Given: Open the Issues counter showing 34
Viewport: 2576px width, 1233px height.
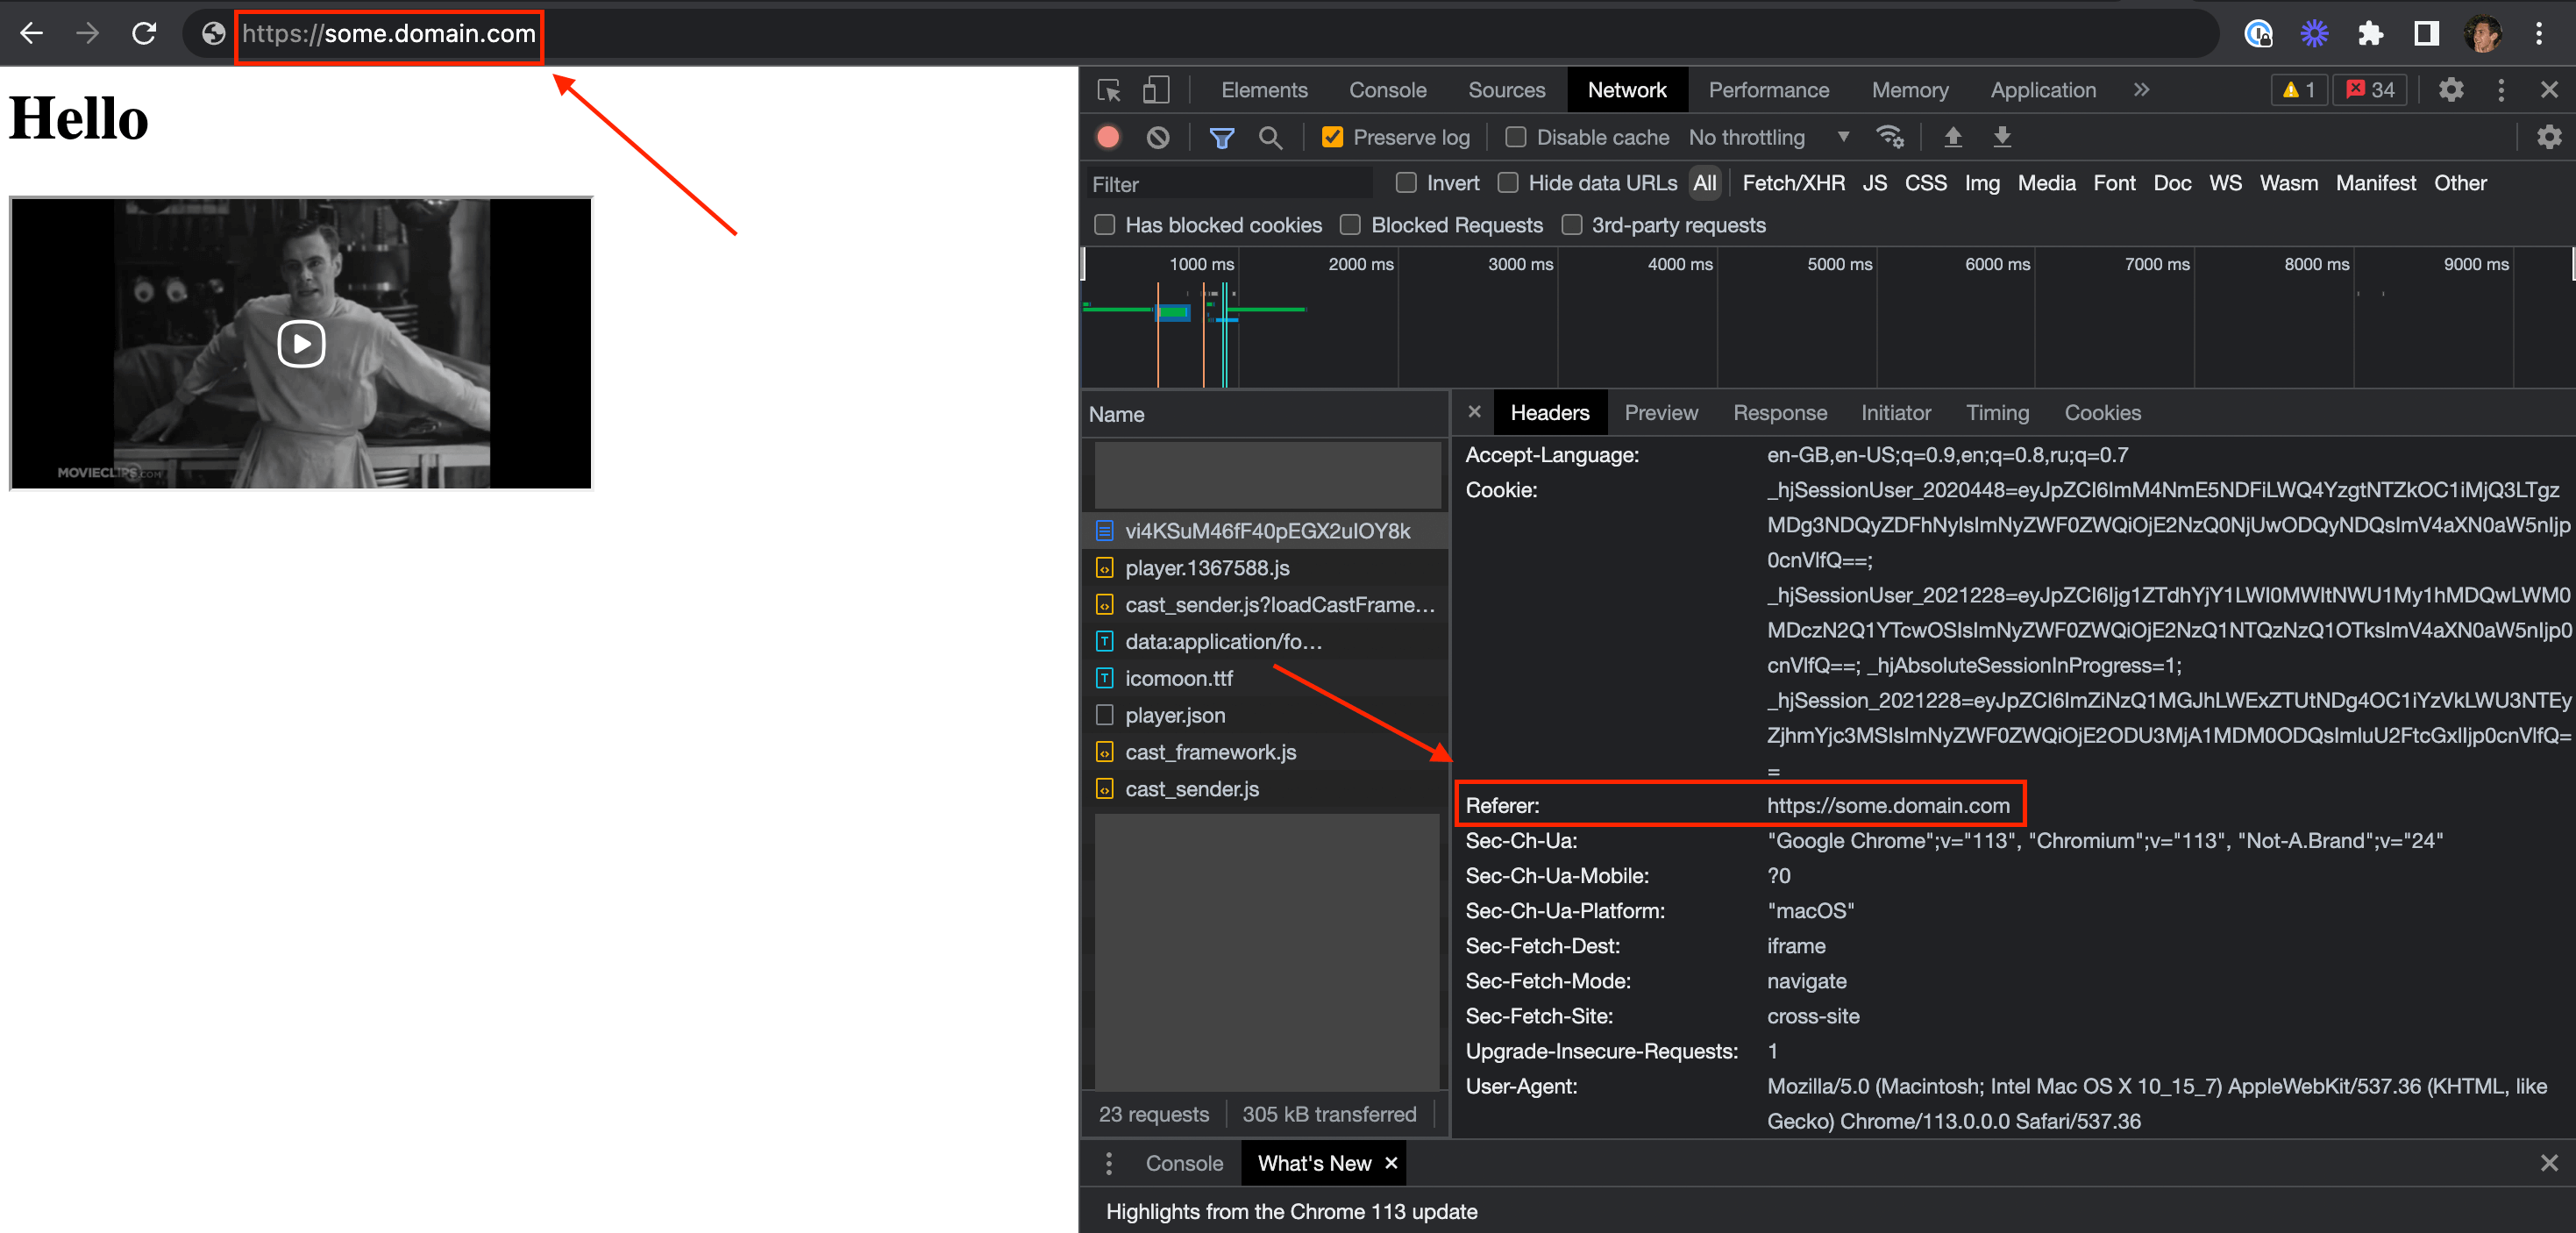Looking at the screenshot, I should click(2370, 90).
